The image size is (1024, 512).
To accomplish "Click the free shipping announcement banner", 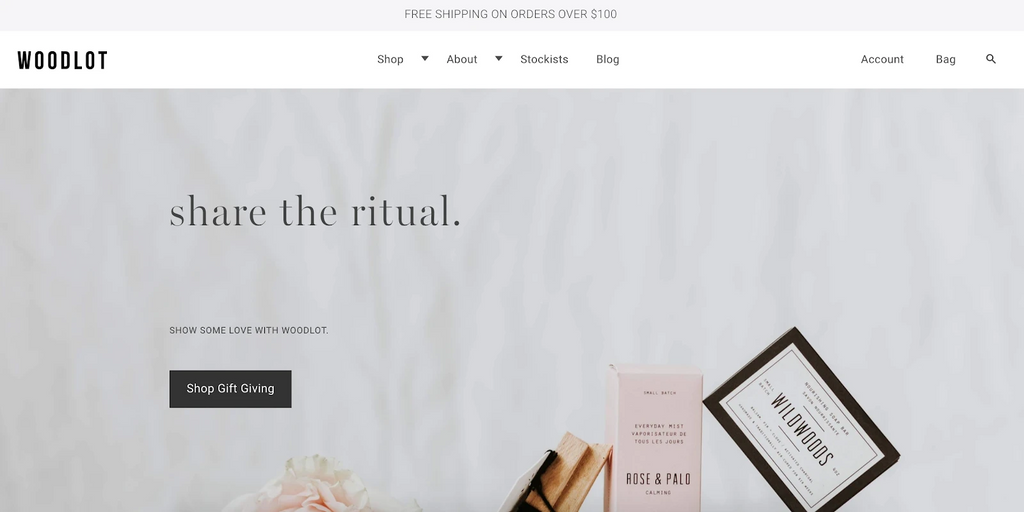I will (x=511, y=14).
